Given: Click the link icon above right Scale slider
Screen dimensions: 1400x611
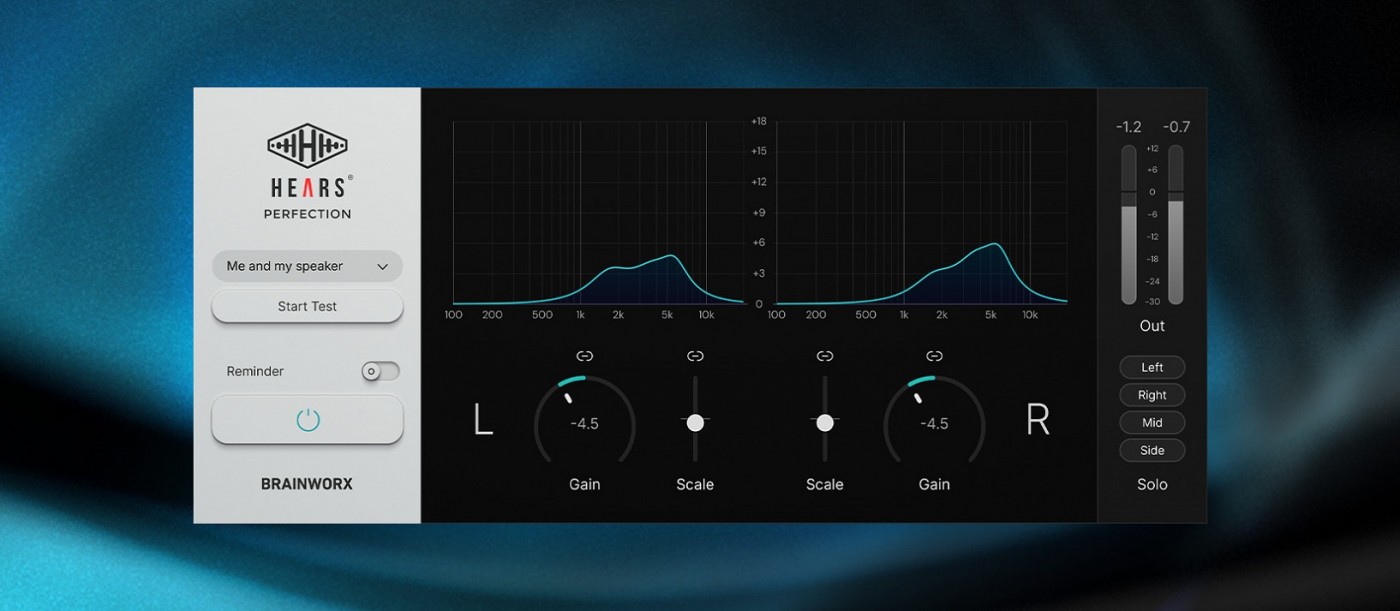Looking at the screenshot, I should [825, 356].
